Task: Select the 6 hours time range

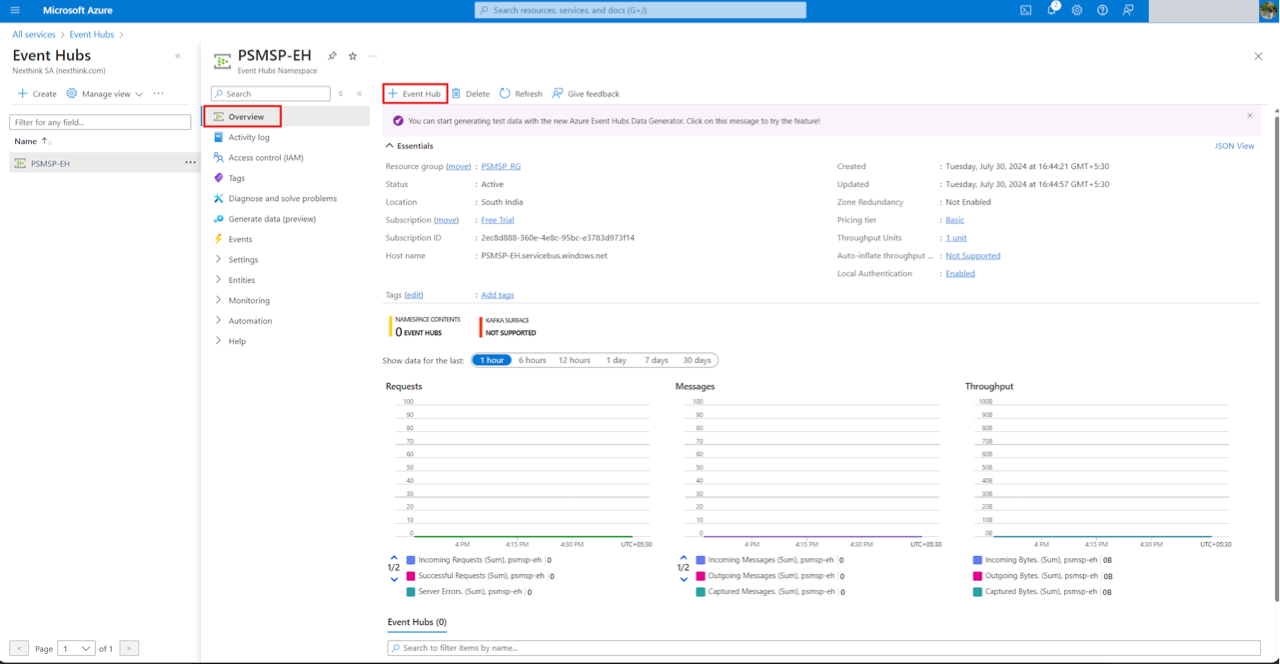Action: coord(532,360)
